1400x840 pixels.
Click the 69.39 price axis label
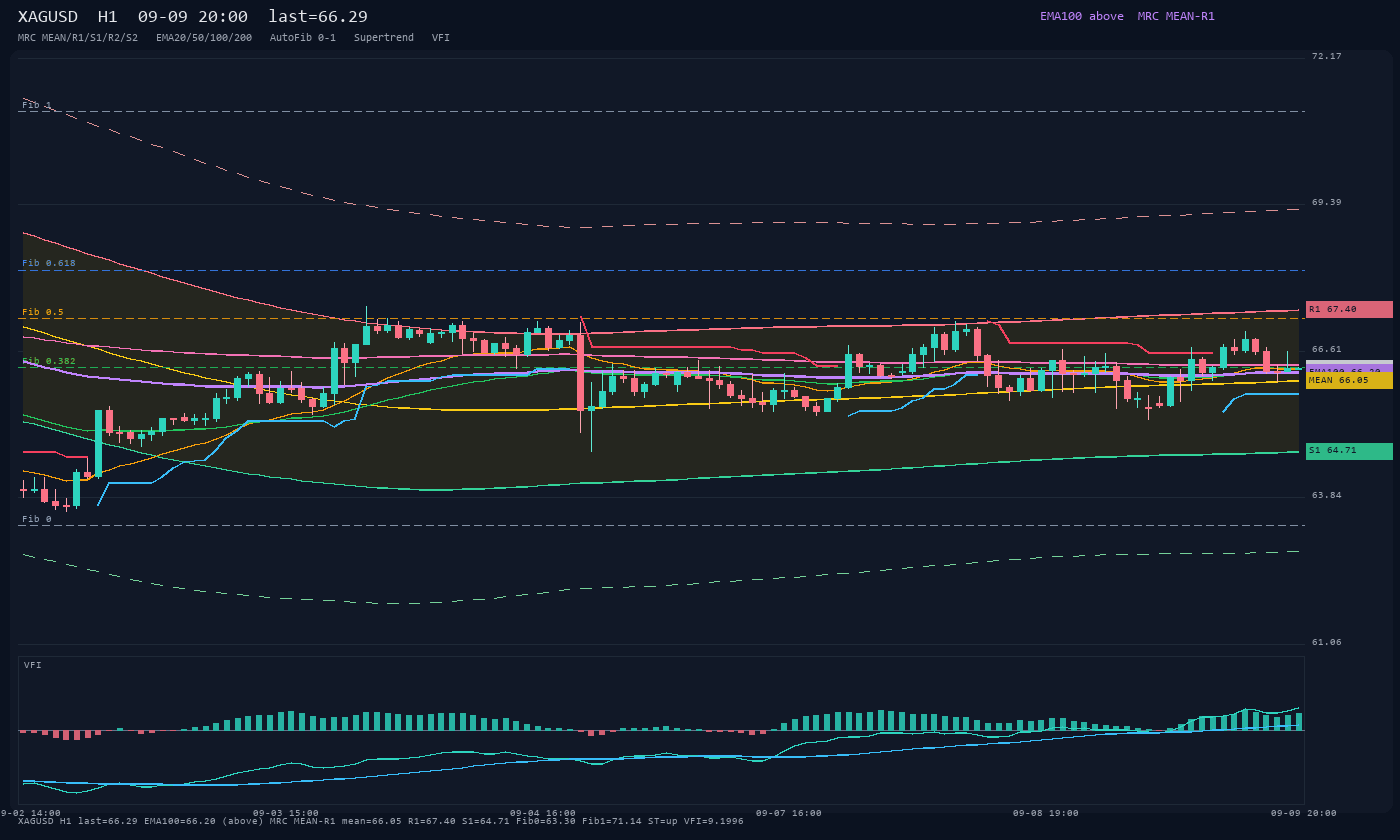pyautogui.click(x=1327, y=202)
